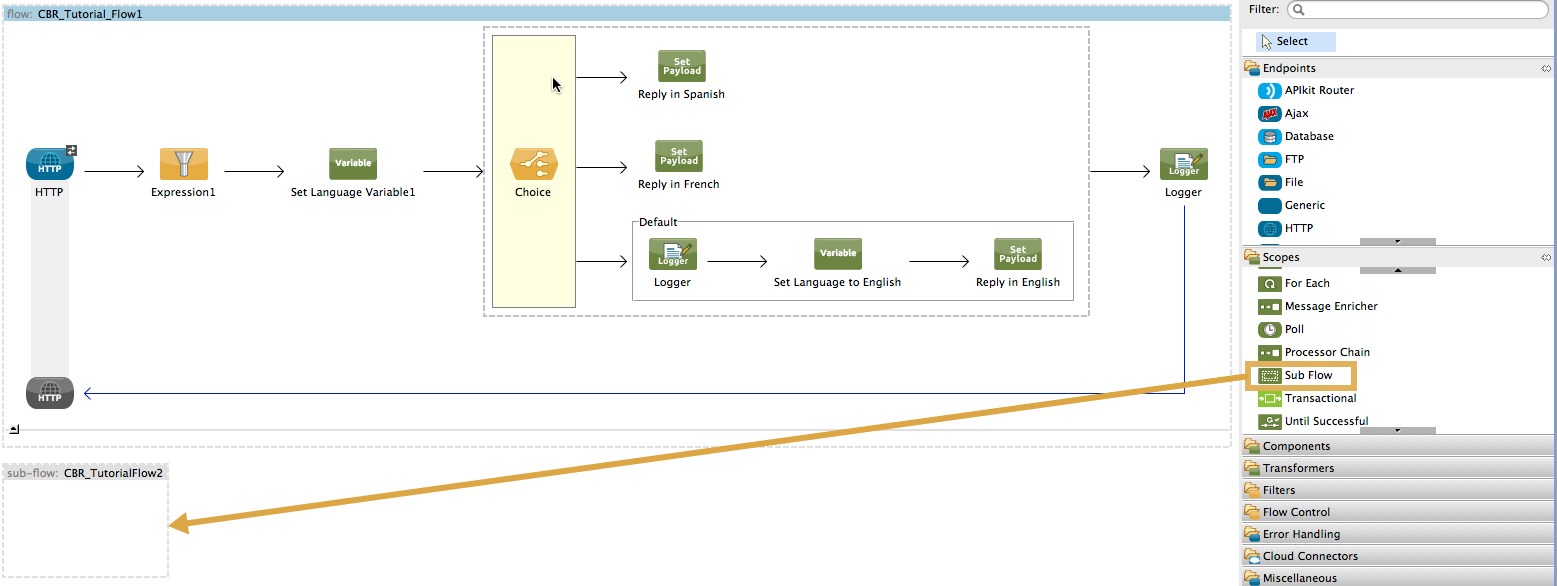Choose the Database endpoint in palette
Image resolution: width=1557 pixels, height=586 pixels.
click(x=1308, y=136)
